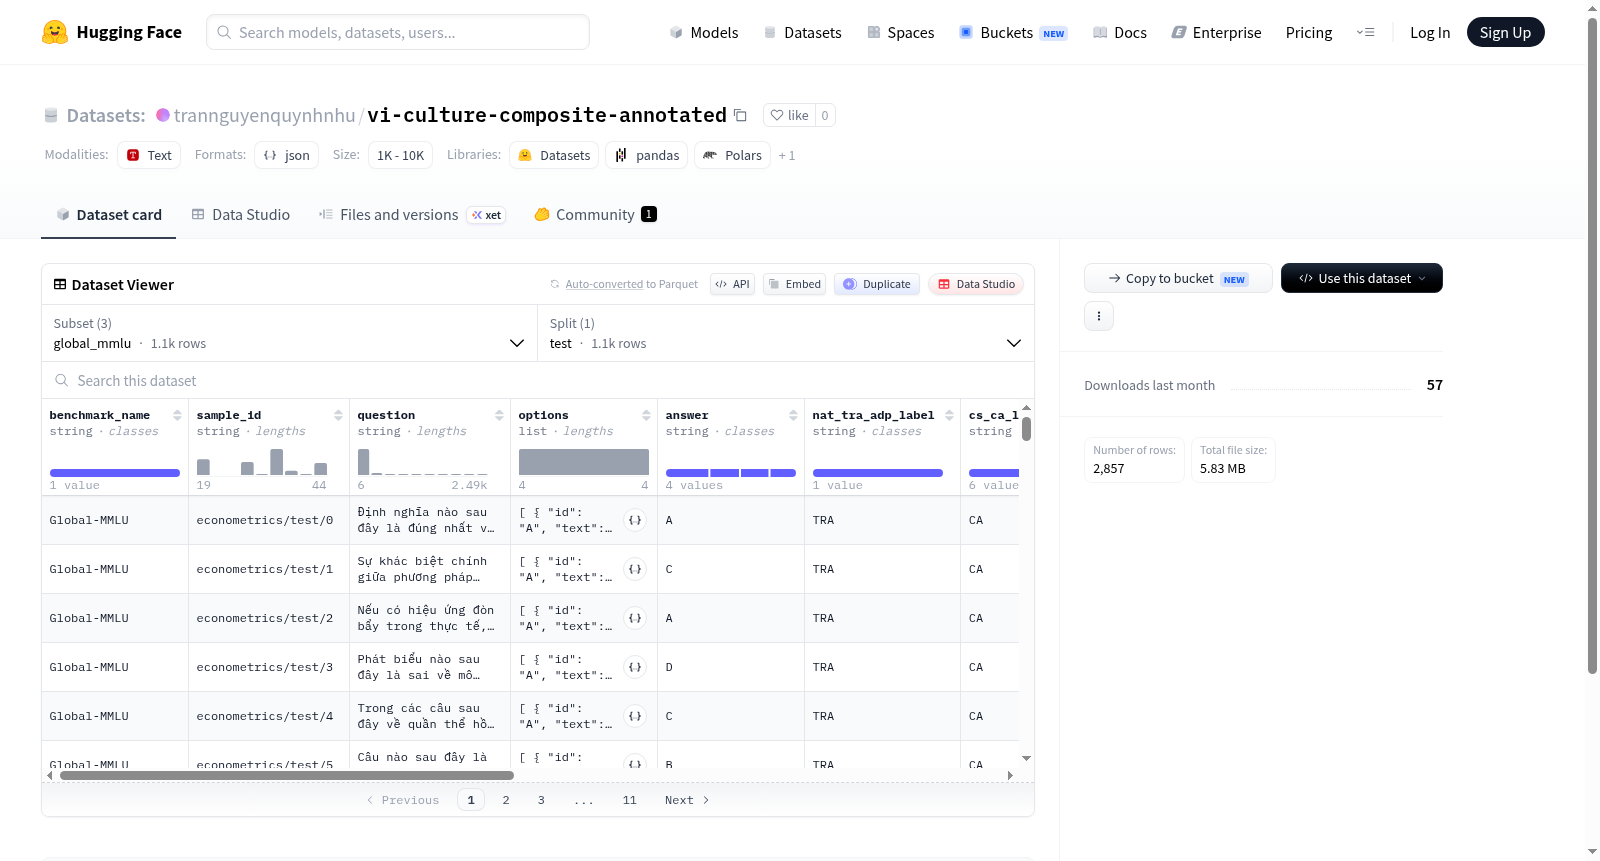The width and height of the screenshot is (1600, 861).
Task: Click the table's vertical scrollbar thumb
Action: (1026, 429)
